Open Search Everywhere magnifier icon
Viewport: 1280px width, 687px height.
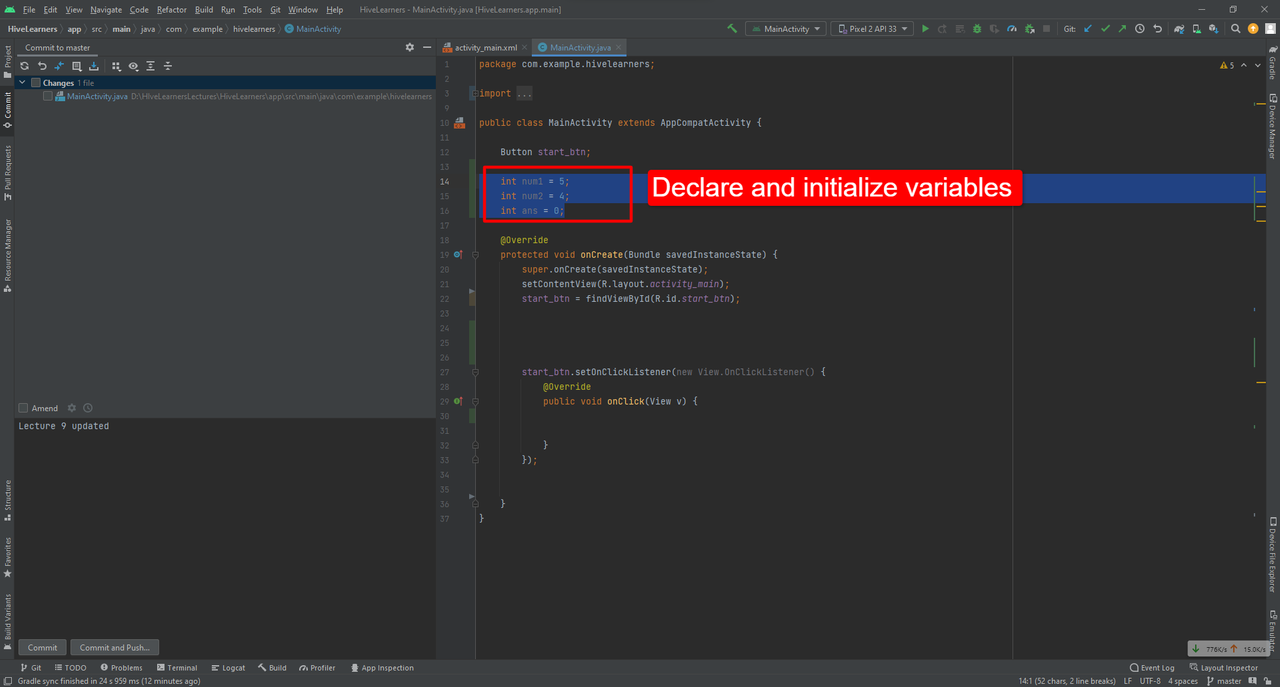pyautogui.click(x=1236, y=29)
